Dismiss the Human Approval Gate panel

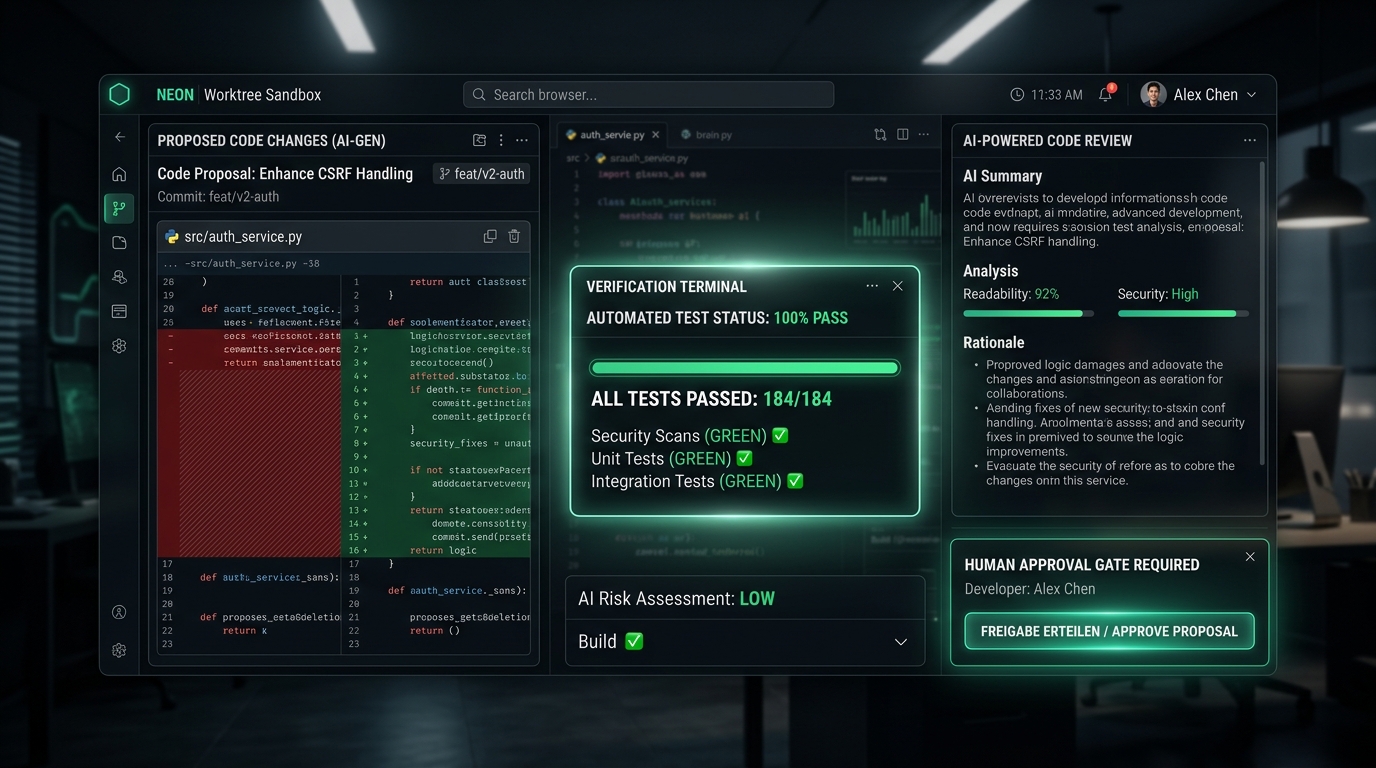(x=1250, y=557)
